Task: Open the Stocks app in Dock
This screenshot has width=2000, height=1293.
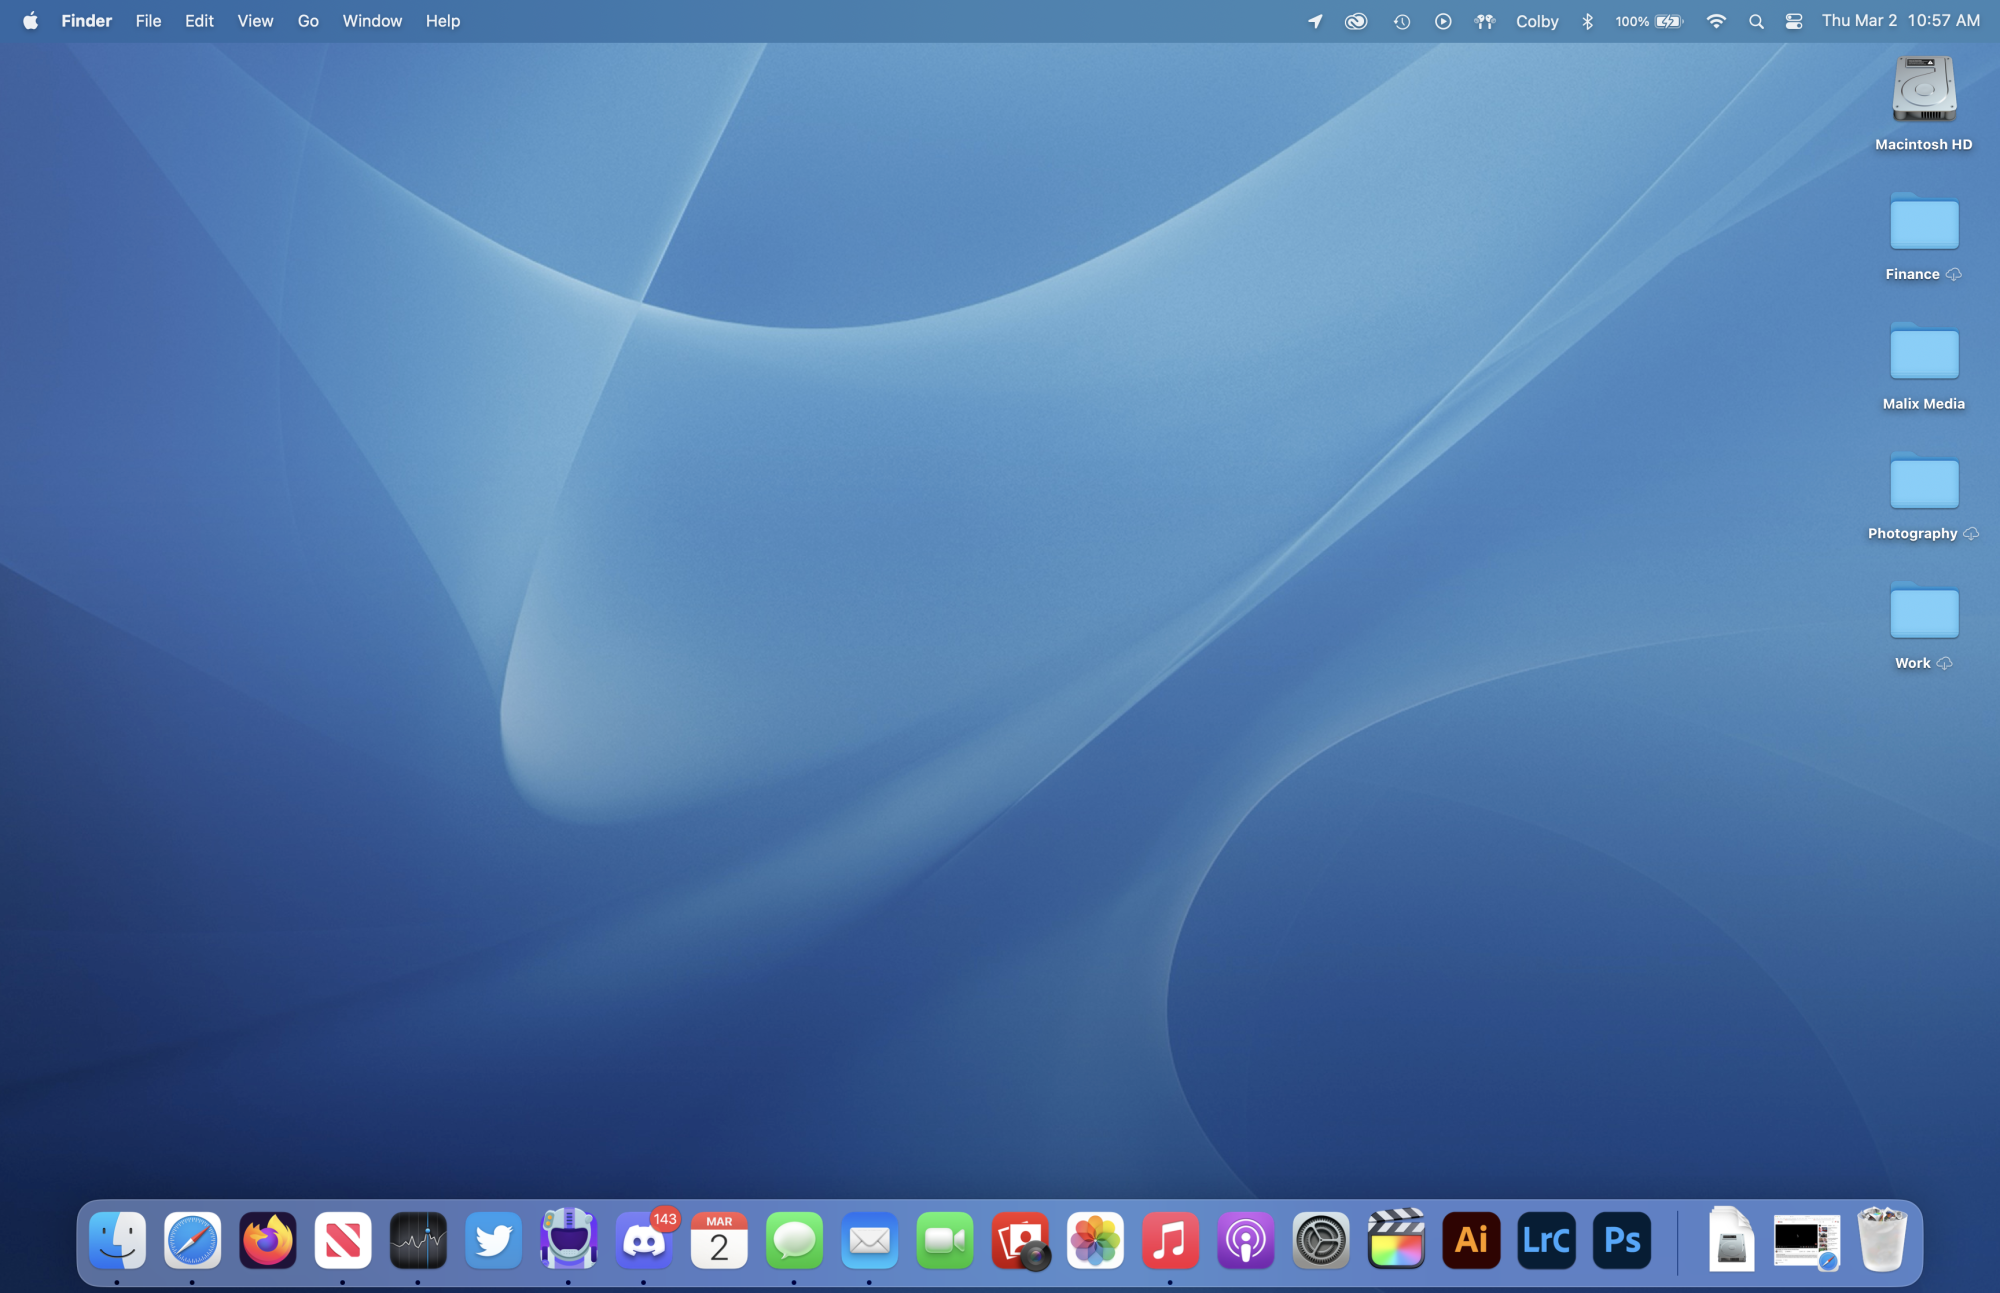Action: coord(418,1241)
